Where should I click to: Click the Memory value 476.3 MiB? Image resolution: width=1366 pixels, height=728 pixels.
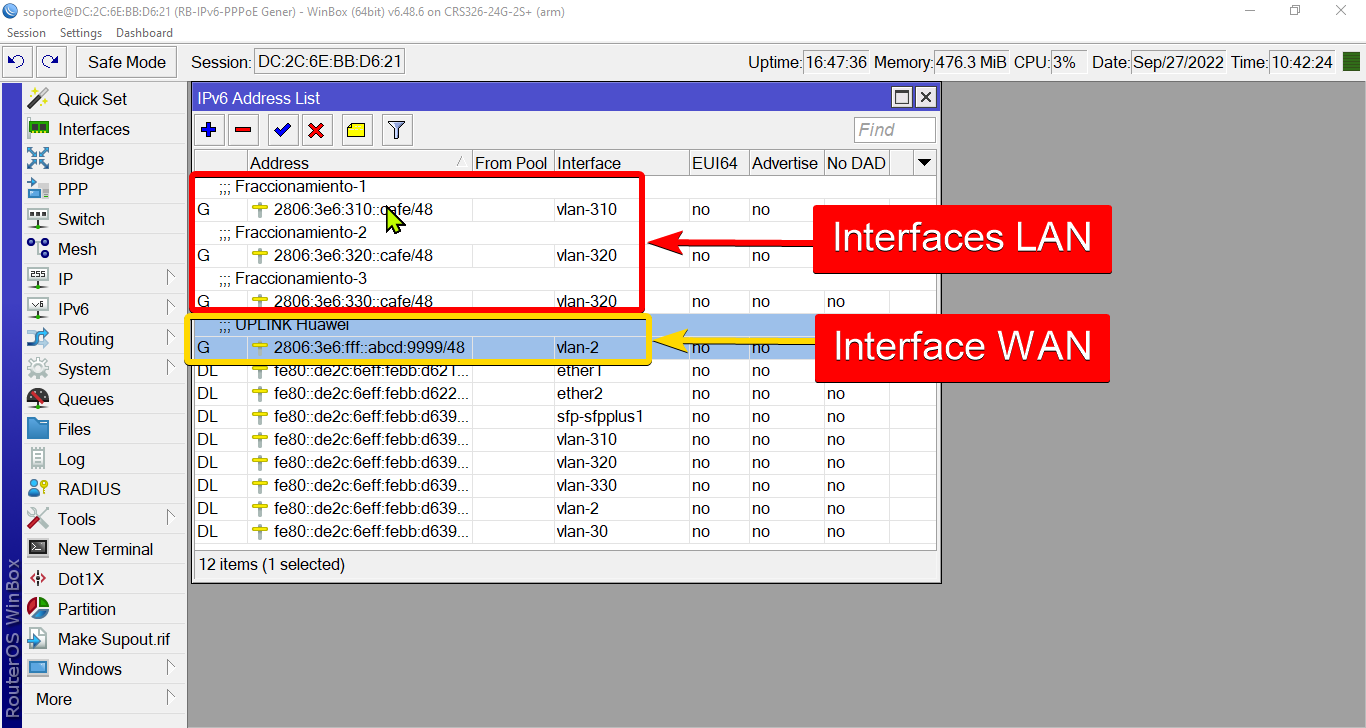point(972,62)
